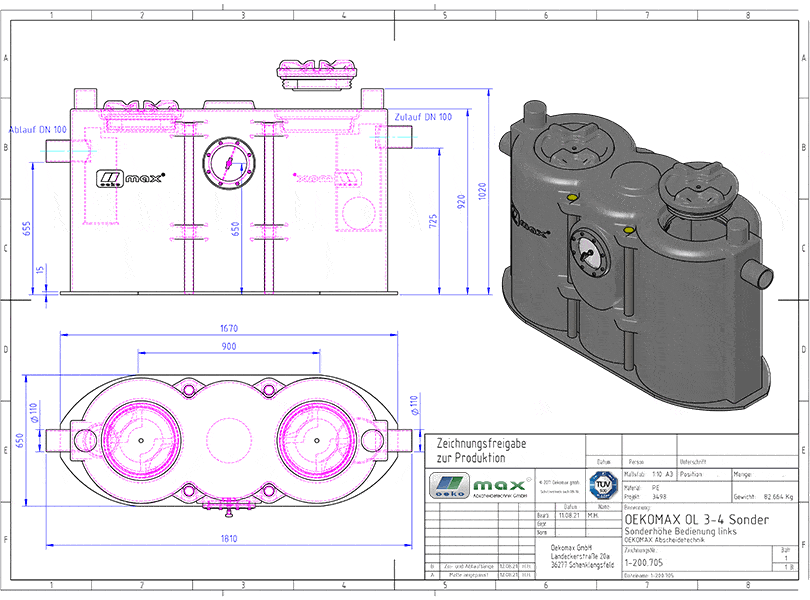Image resolution: width=810 pixels, height=600 pixels.
Task: Click the 'OEKOMAX OL 3-4 Sonder' title
Action: pos(696,520)
